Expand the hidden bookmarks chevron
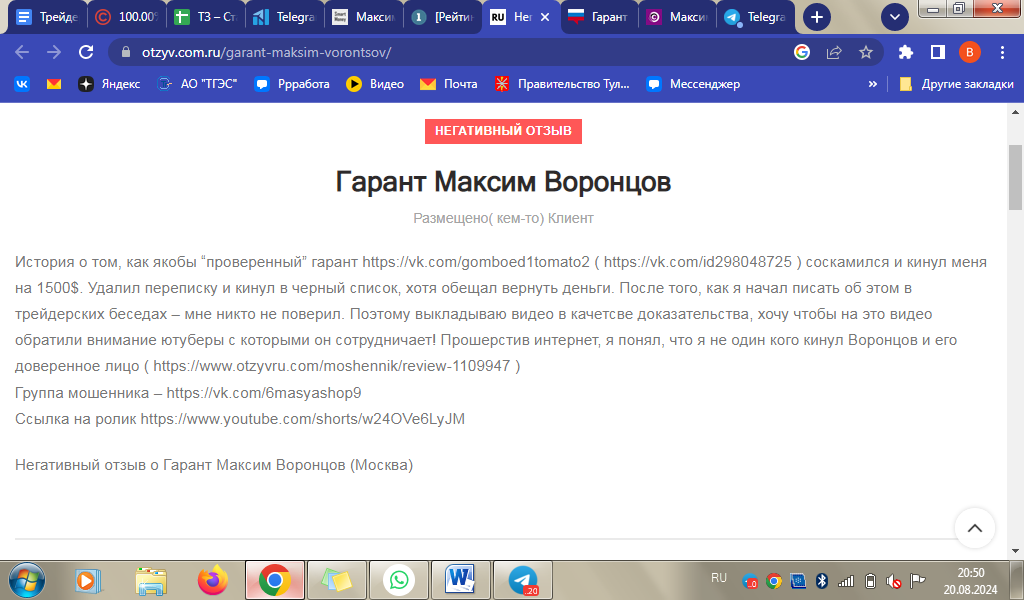 pyautogui.click(x=873, y=84)
